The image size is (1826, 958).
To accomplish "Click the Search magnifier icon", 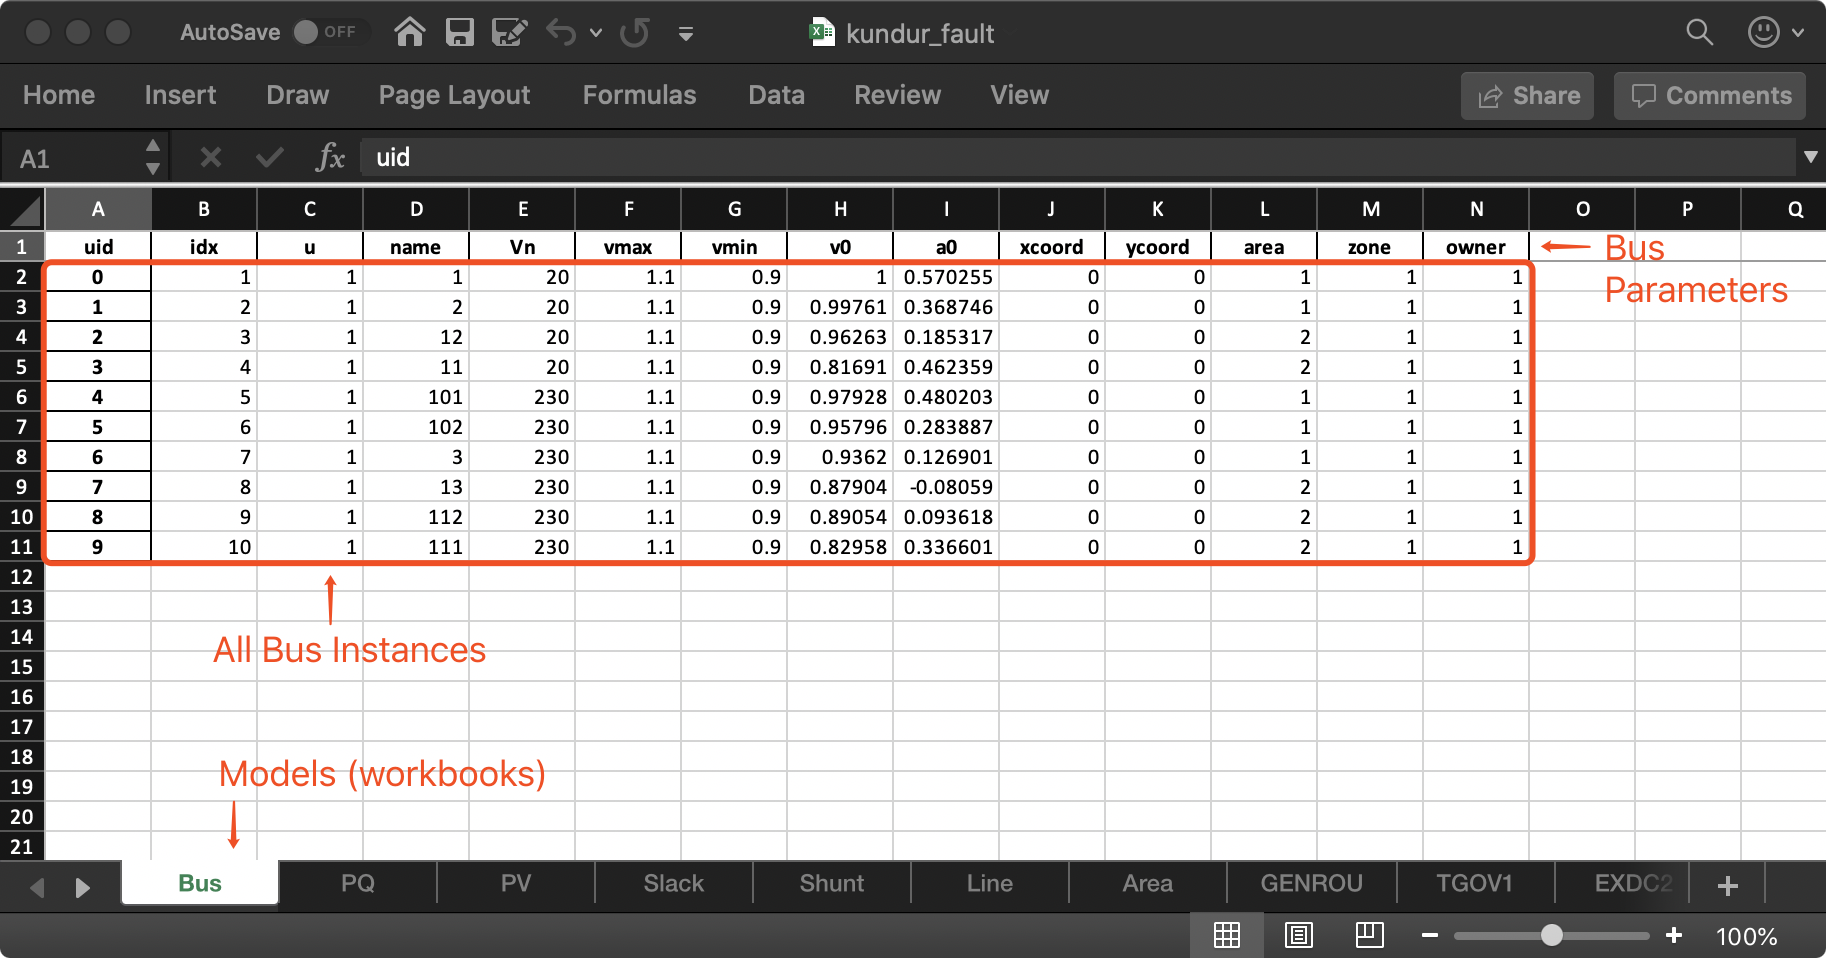I will tap(1699, 32).
